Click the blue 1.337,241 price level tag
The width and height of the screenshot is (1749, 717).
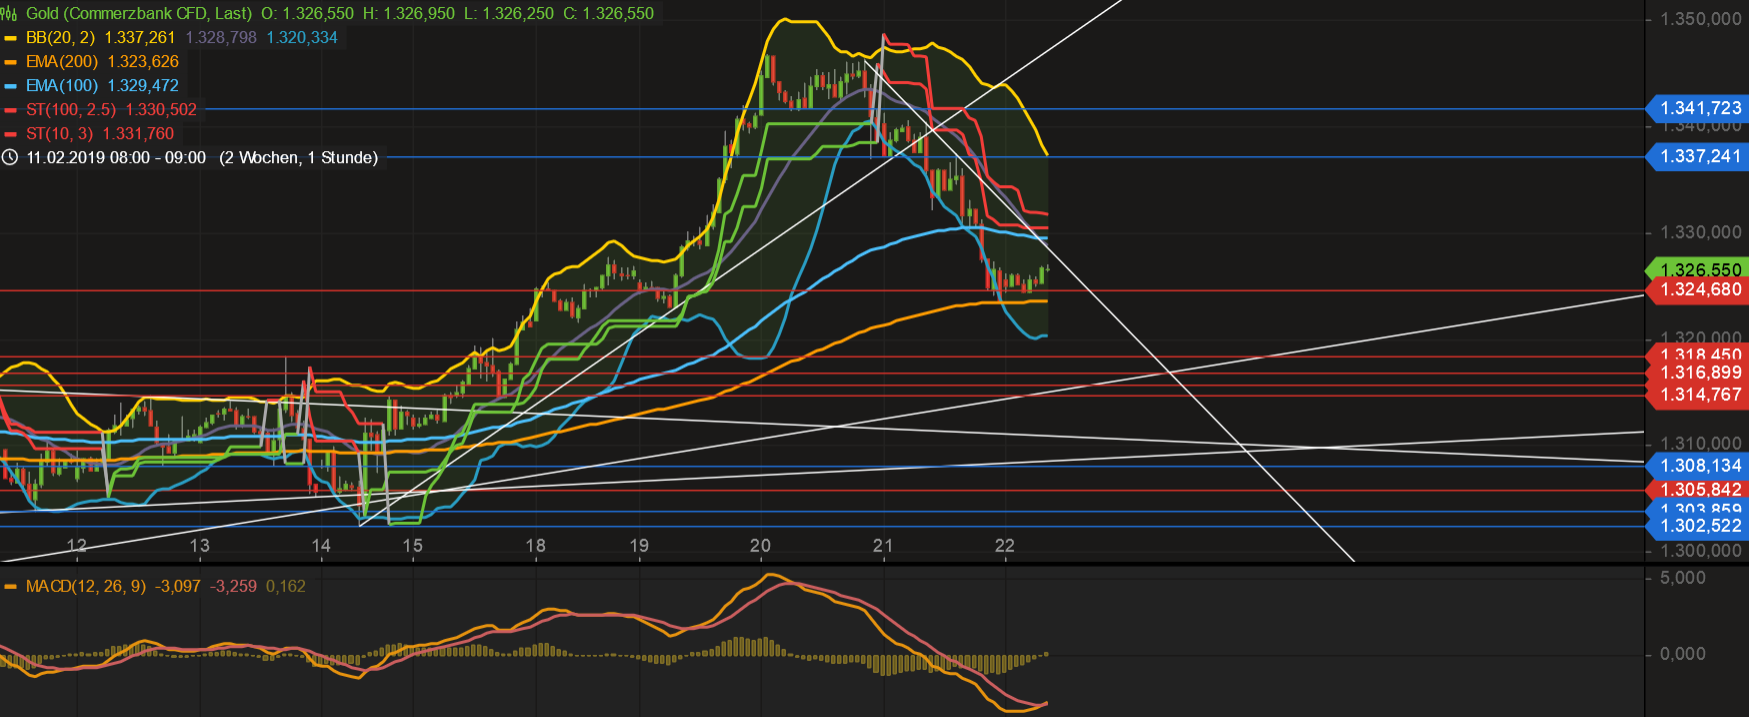click(1699, 156)
